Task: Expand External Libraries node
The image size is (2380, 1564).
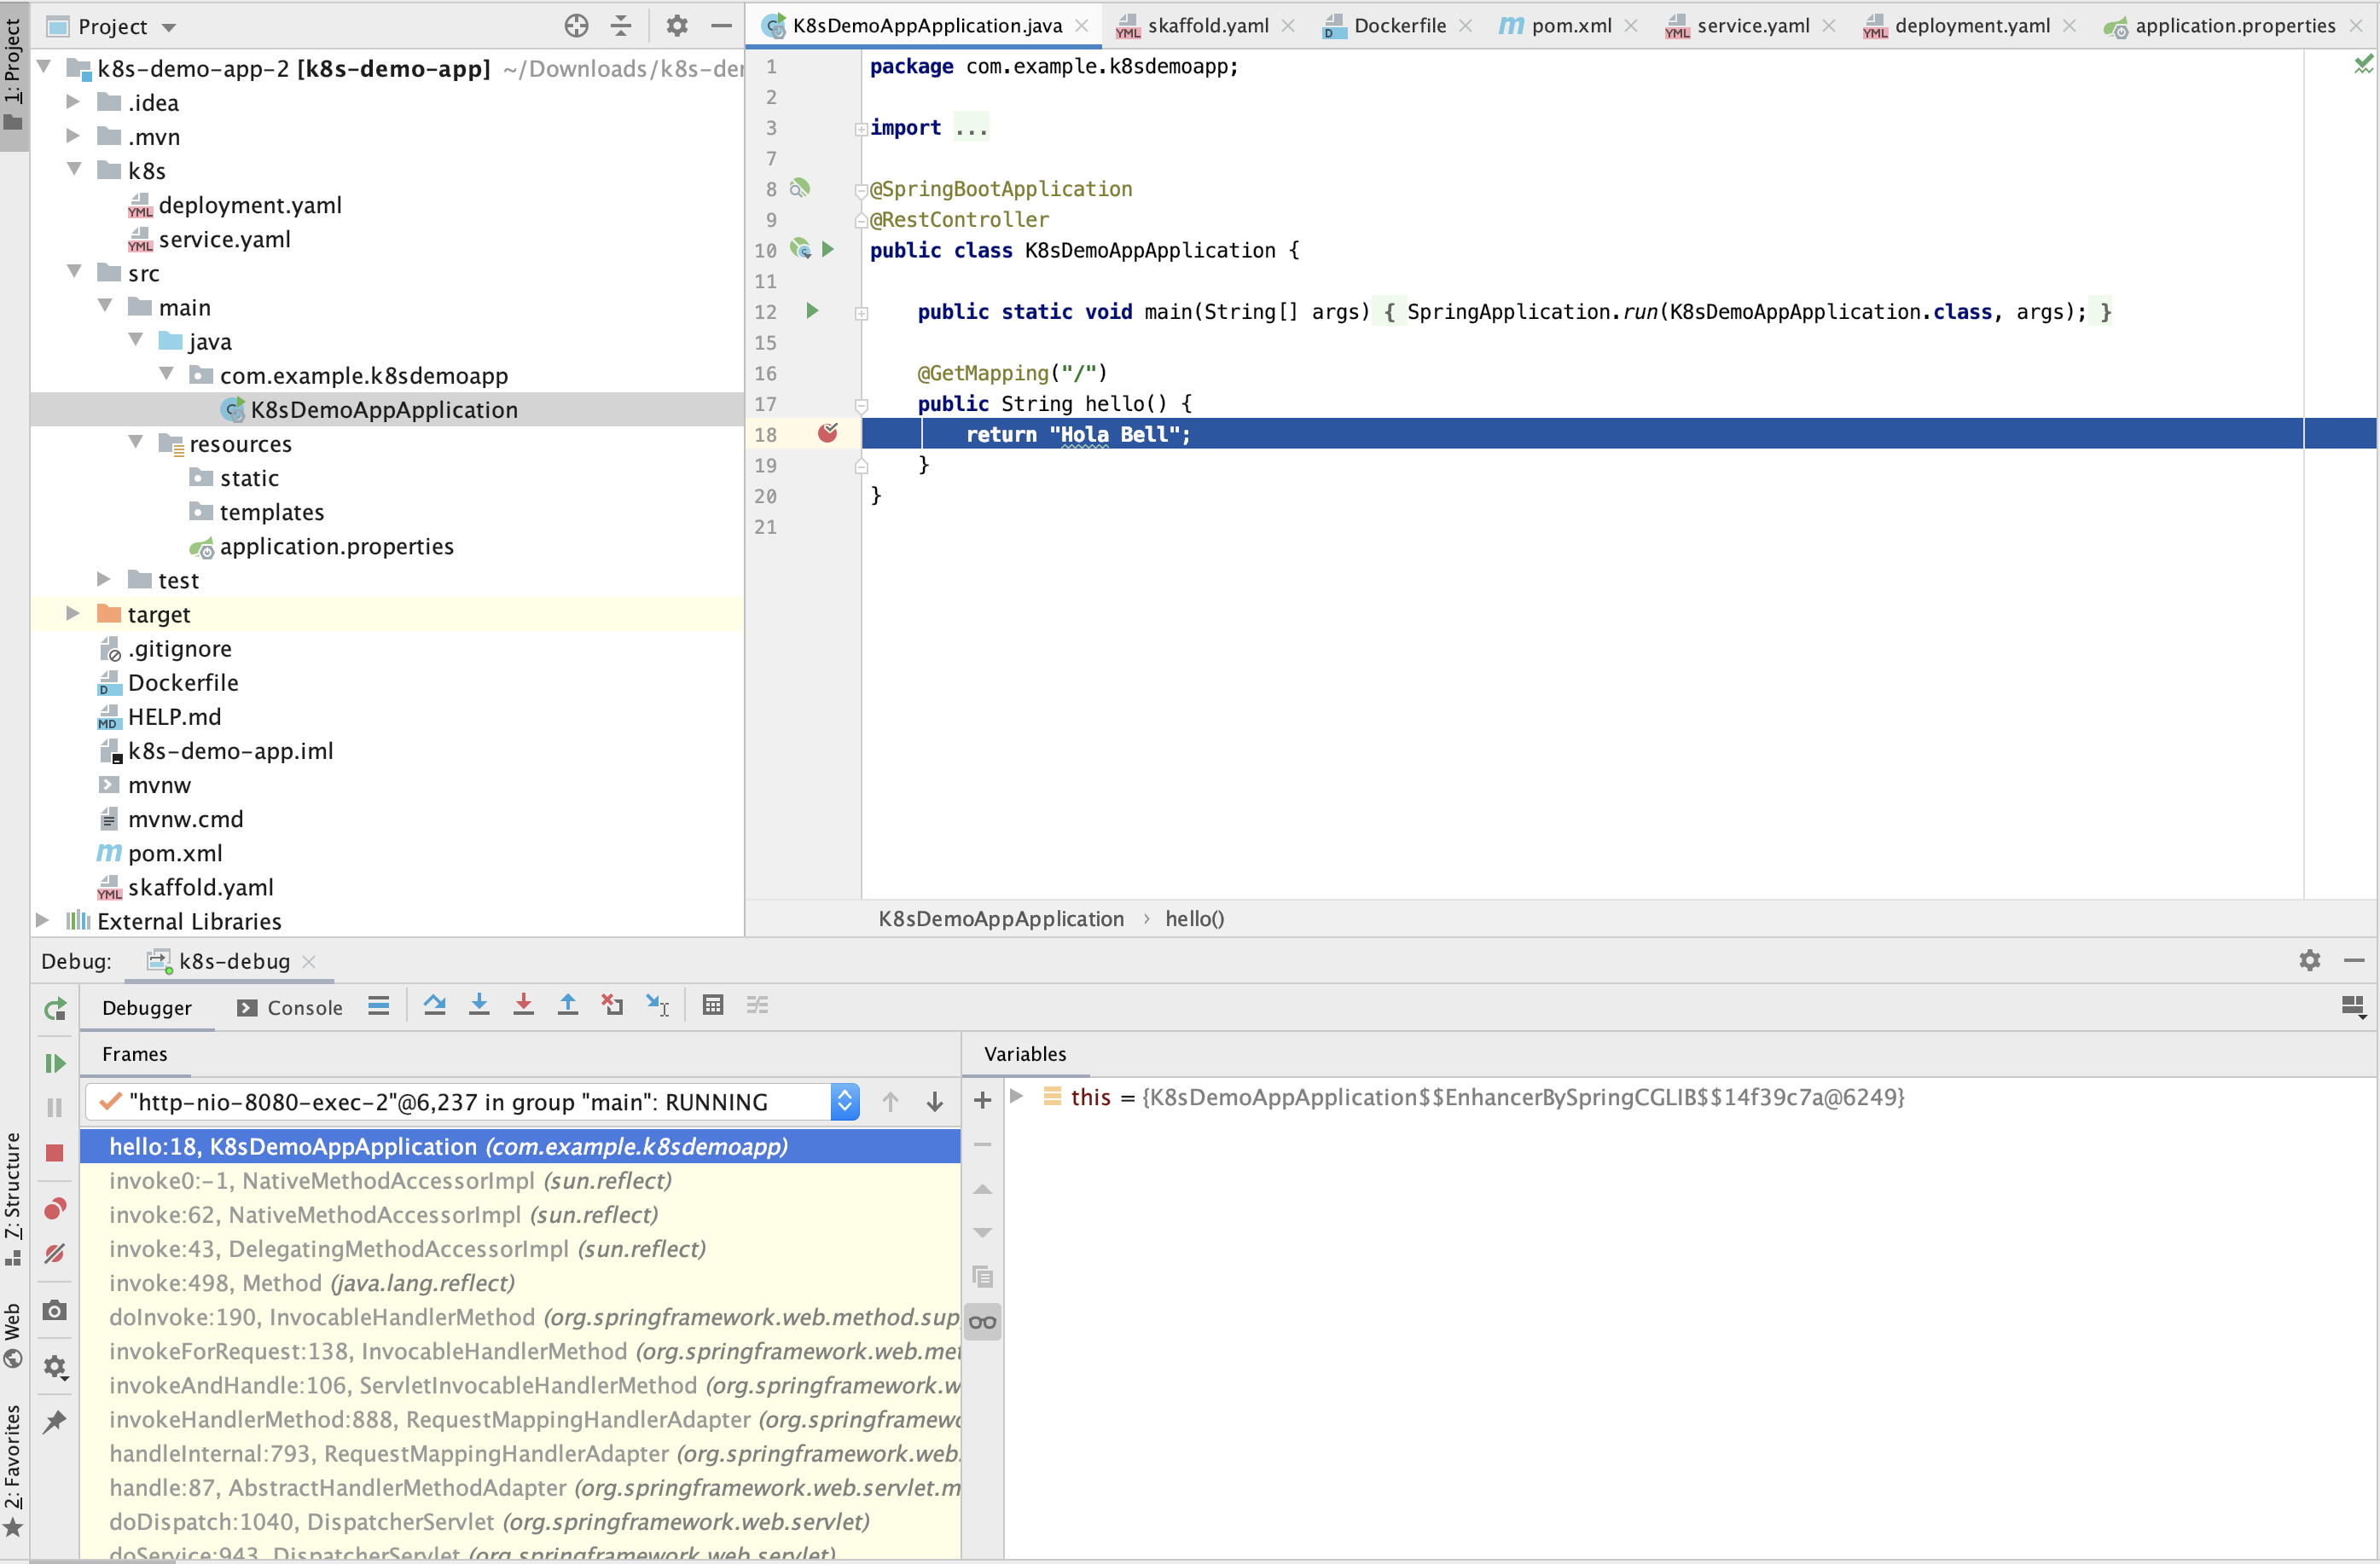Action: tap(42, 920)
